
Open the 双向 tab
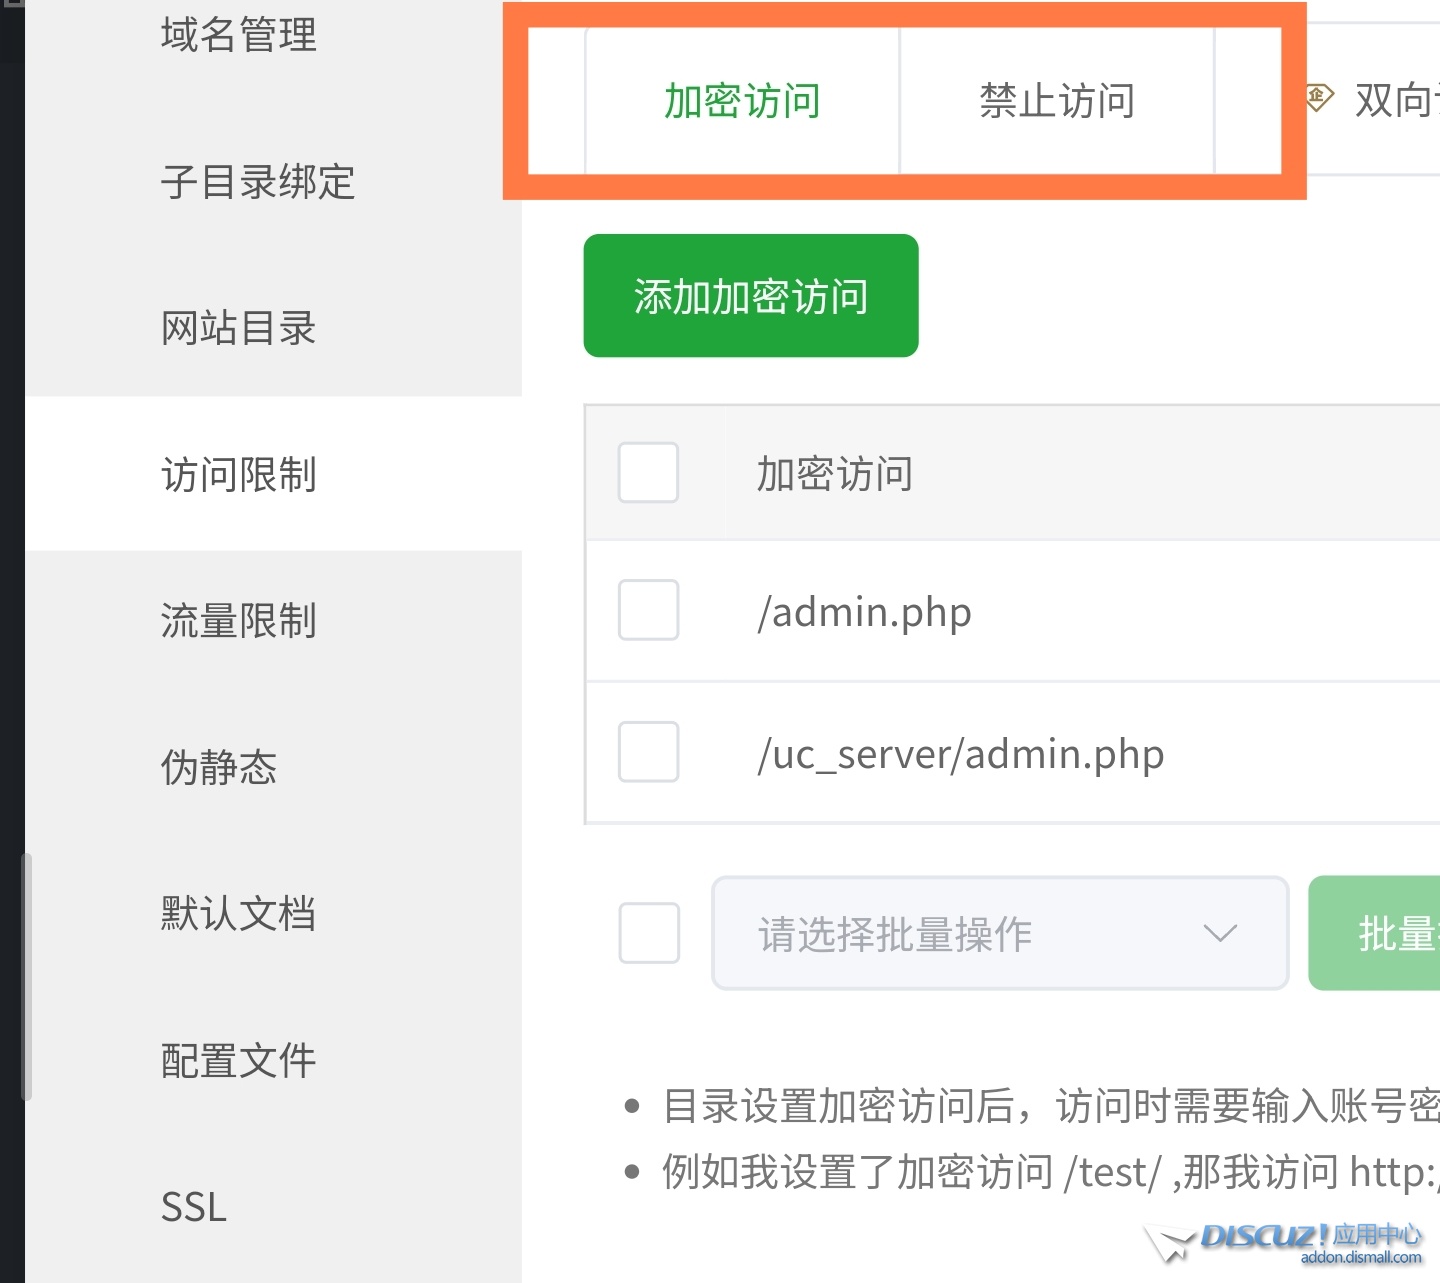pyautogui.click(x=1395, y=101)
